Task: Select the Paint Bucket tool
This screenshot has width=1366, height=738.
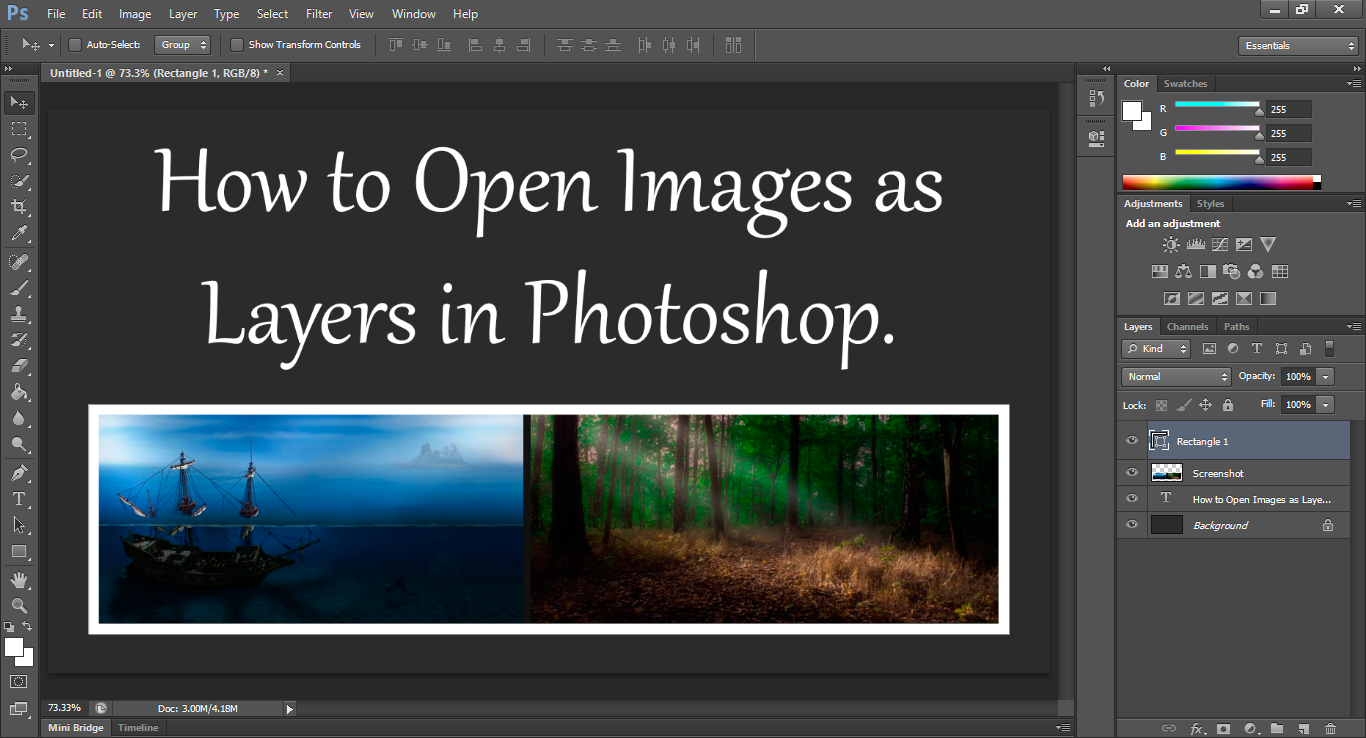Action: 19,392
